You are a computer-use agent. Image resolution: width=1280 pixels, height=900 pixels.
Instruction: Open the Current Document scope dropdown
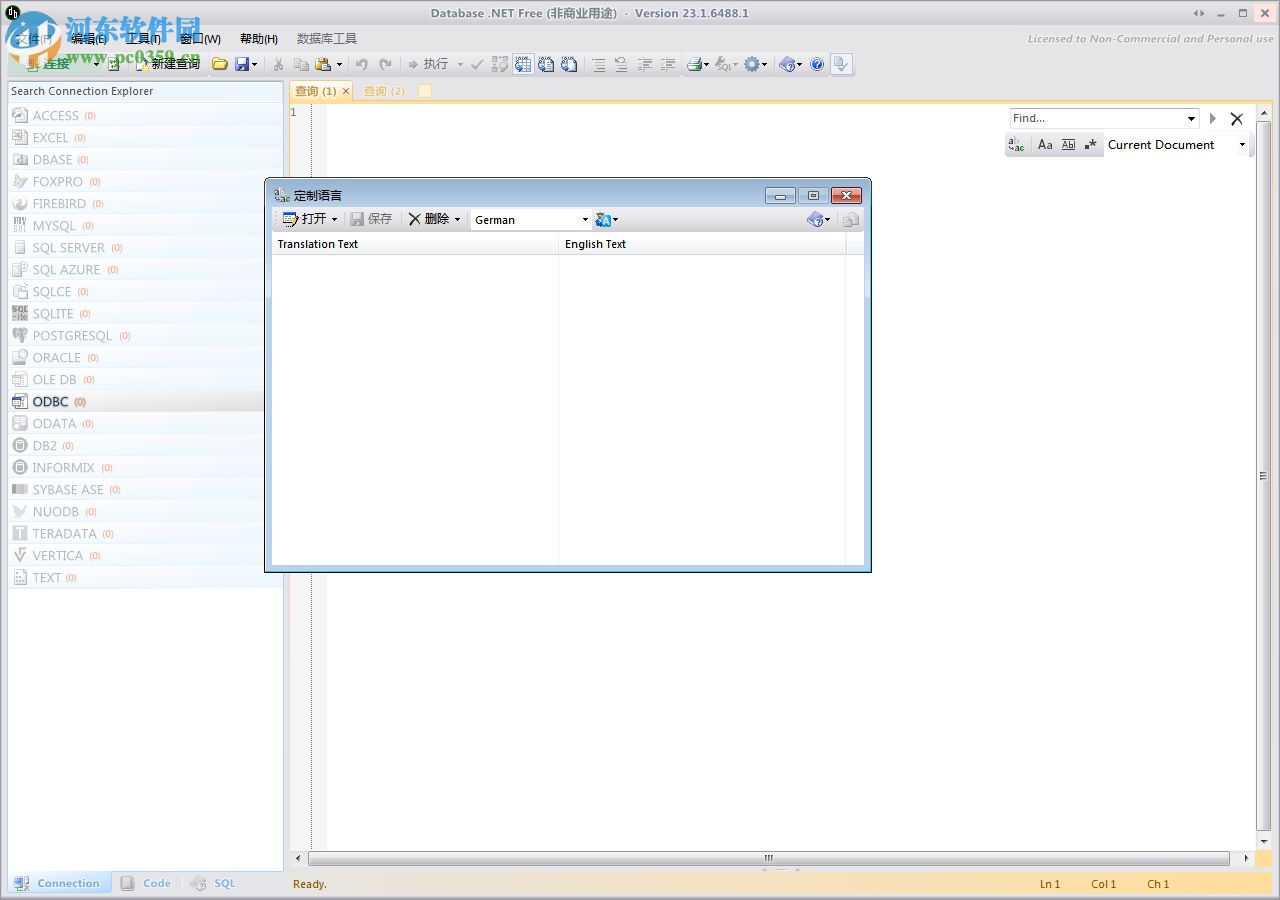[x=1242, y=145]
